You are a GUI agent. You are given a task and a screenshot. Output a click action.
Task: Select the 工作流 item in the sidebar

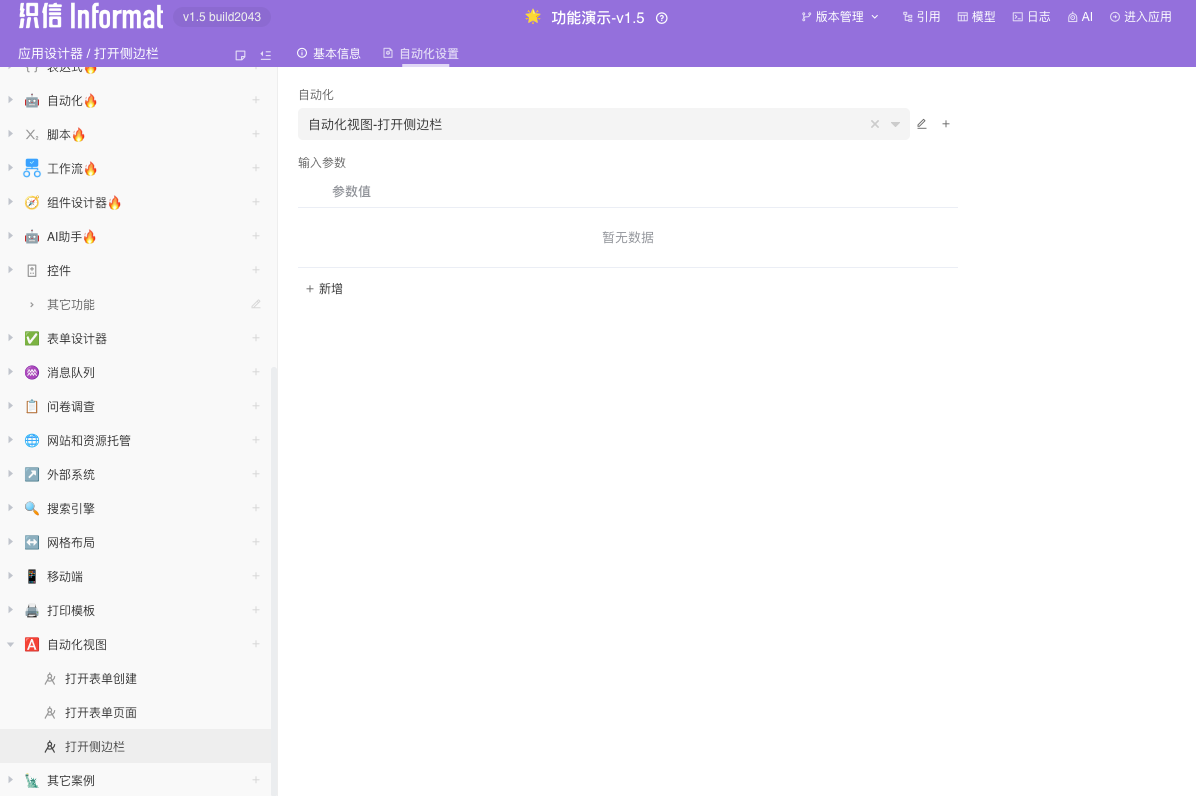(x=70, y=168)
